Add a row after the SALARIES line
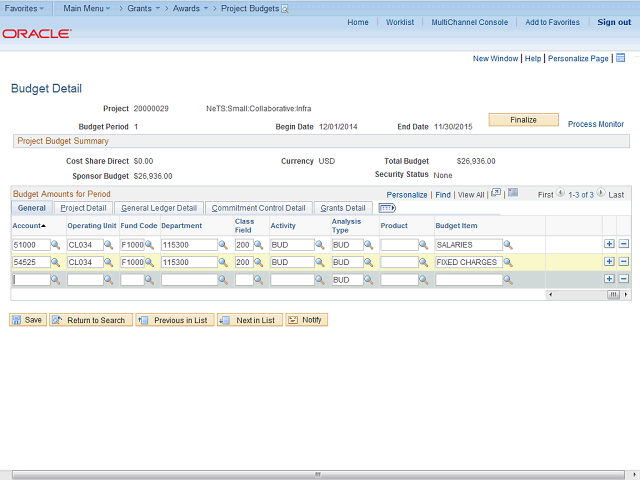 [609, 245]
